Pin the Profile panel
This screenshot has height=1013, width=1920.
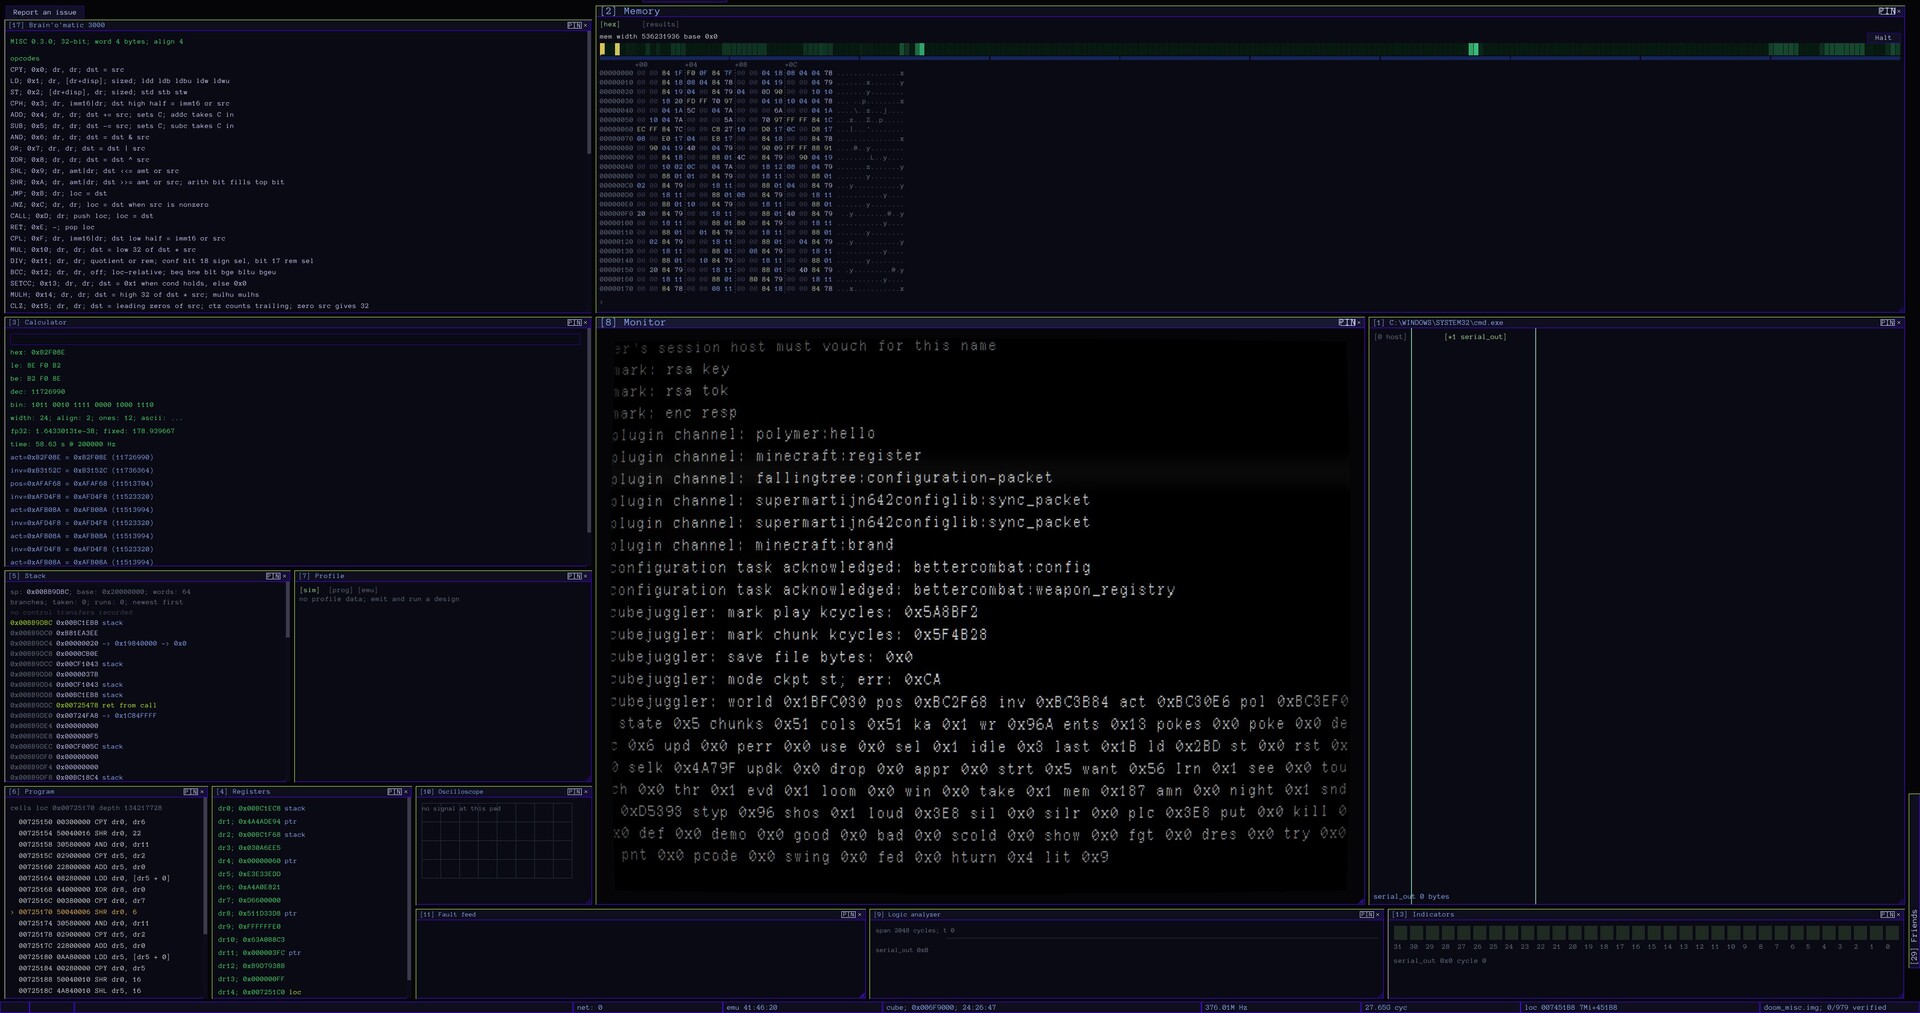point(573,576)
